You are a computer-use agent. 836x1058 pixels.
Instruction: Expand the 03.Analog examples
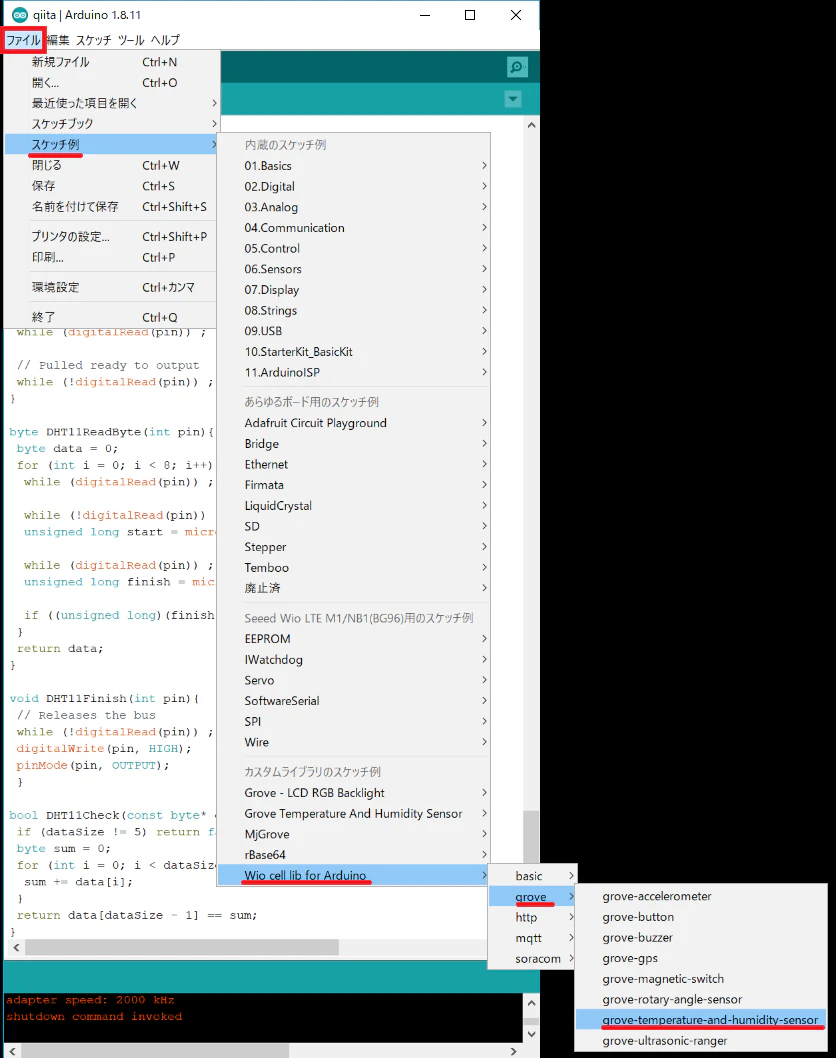point(354,207)
